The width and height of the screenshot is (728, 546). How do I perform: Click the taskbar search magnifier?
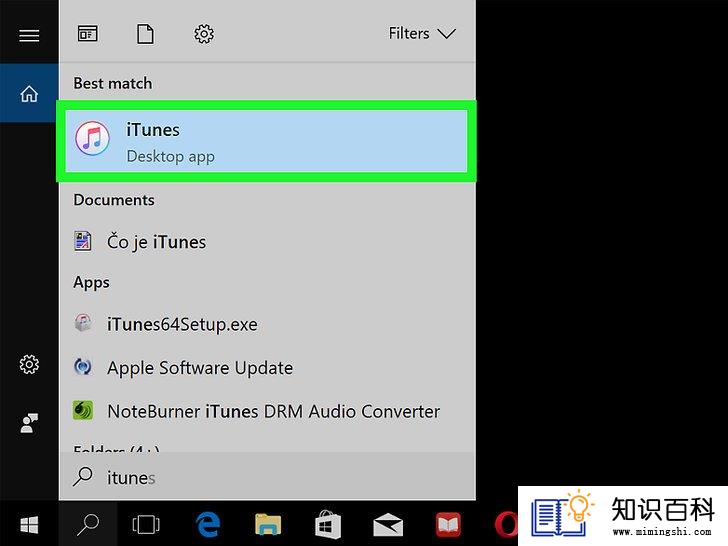point(88,525)
